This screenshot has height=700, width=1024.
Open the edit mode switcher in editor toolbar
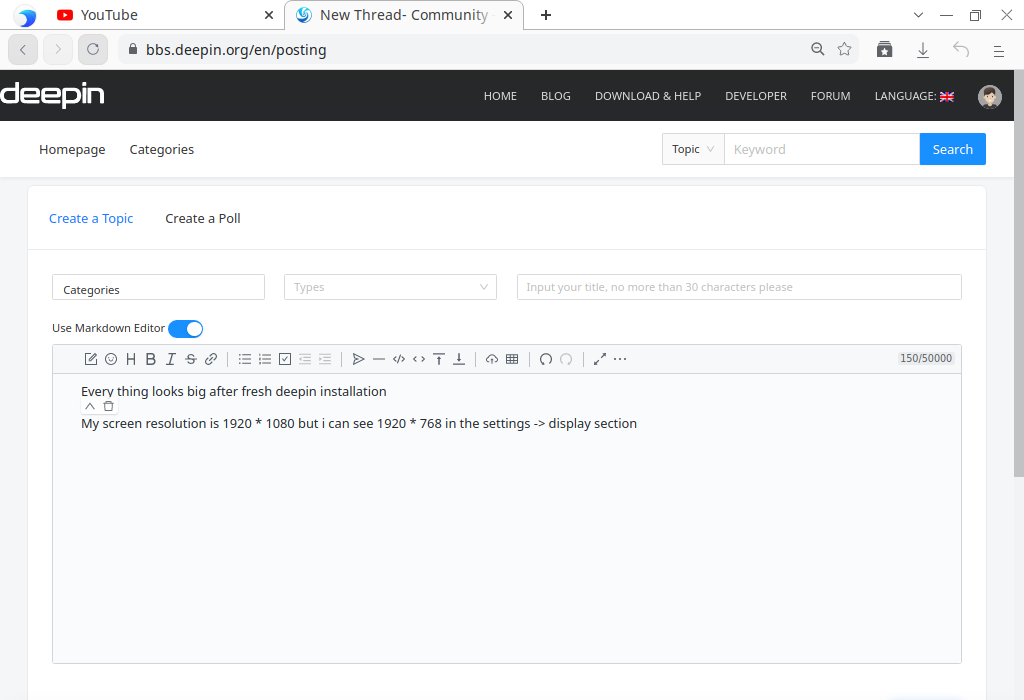91,359
